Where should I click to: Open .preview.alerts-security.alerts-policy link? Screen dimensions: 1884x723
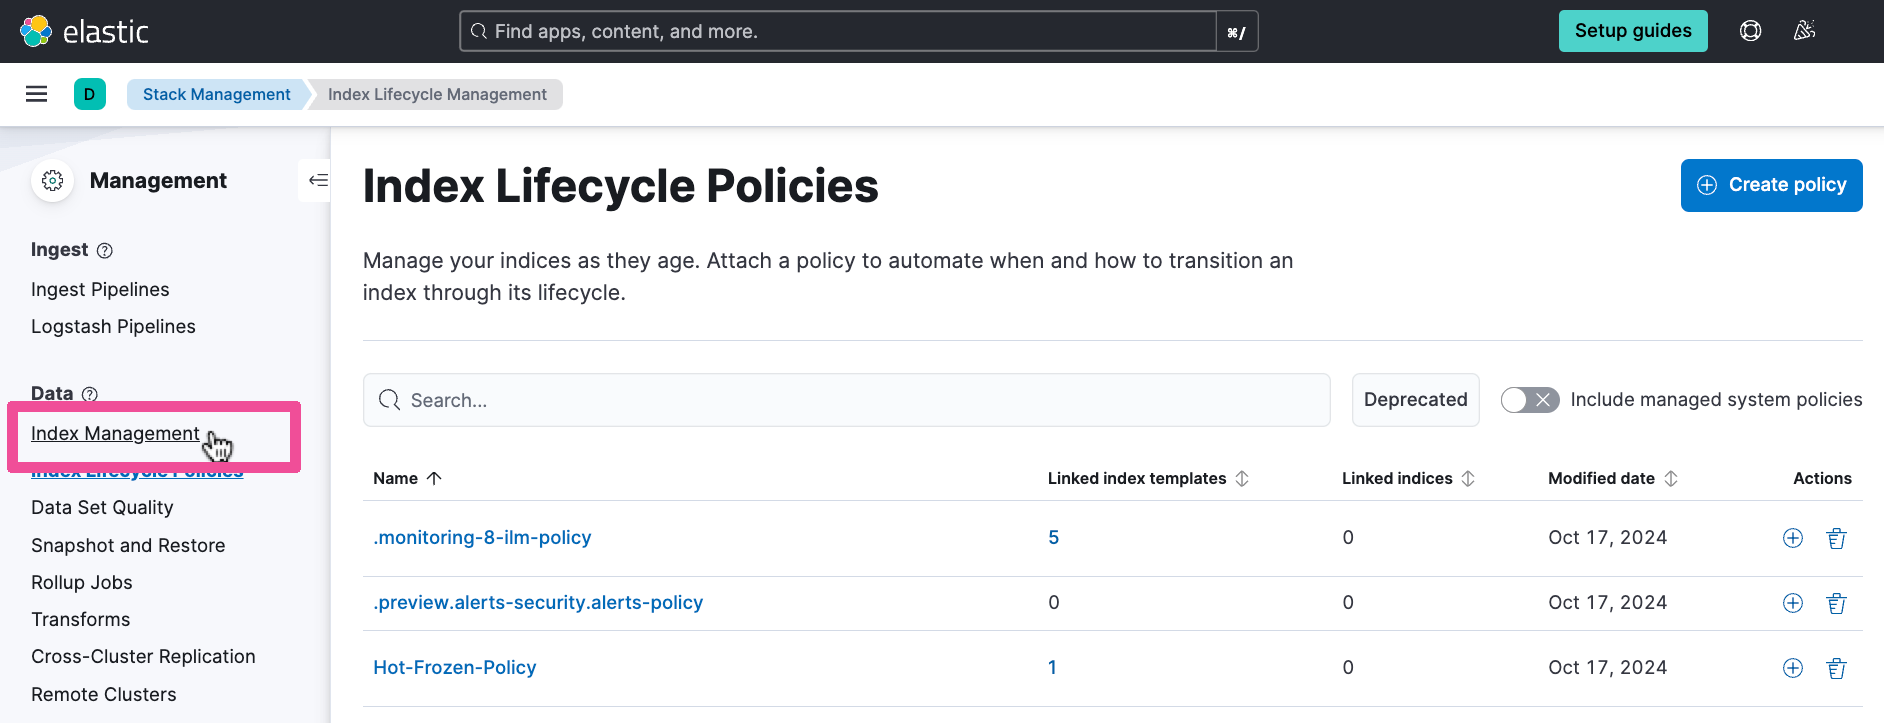(538, 602)
